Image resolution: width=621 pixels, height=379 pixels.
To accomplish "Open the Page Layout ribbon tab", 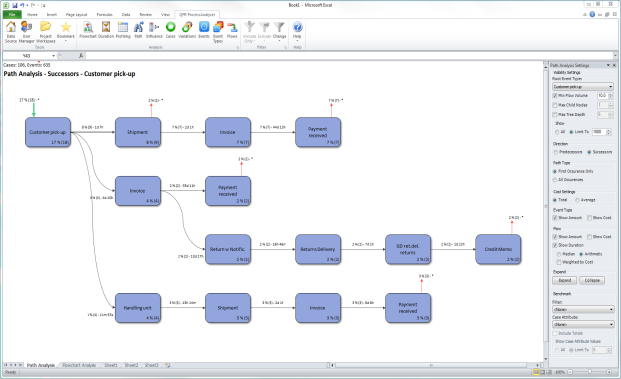I will [x=76, y=15].
